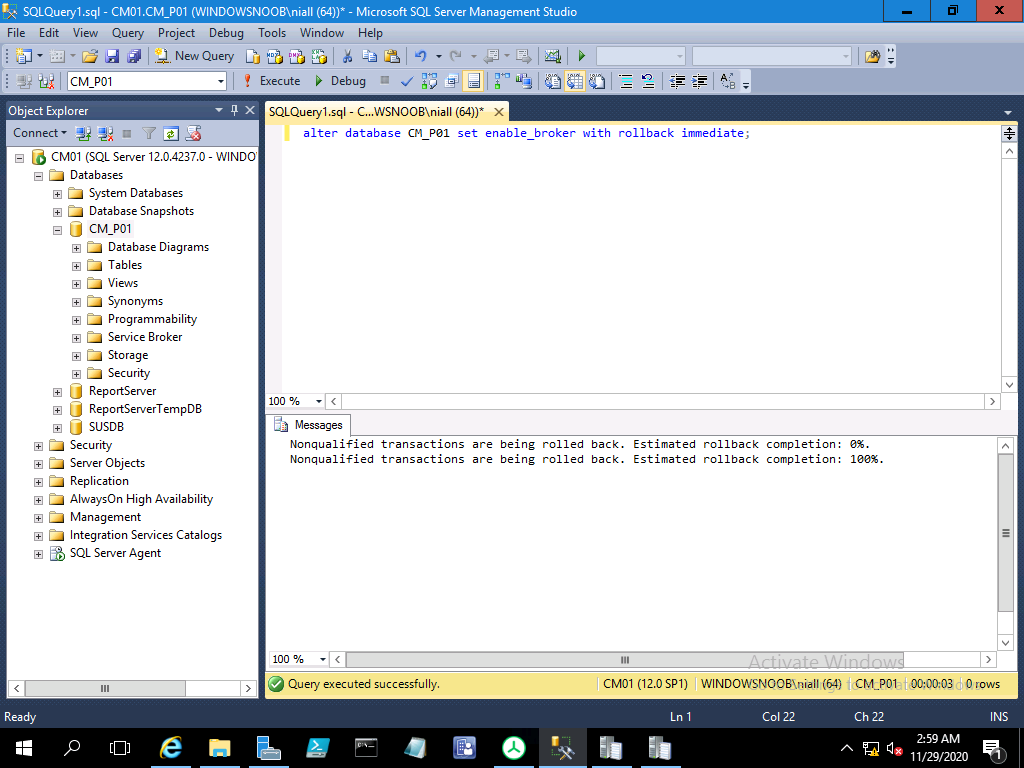Switch output to Results to File
The image size is (1024, 768).
pyautogui.click(x=597, y=81)
